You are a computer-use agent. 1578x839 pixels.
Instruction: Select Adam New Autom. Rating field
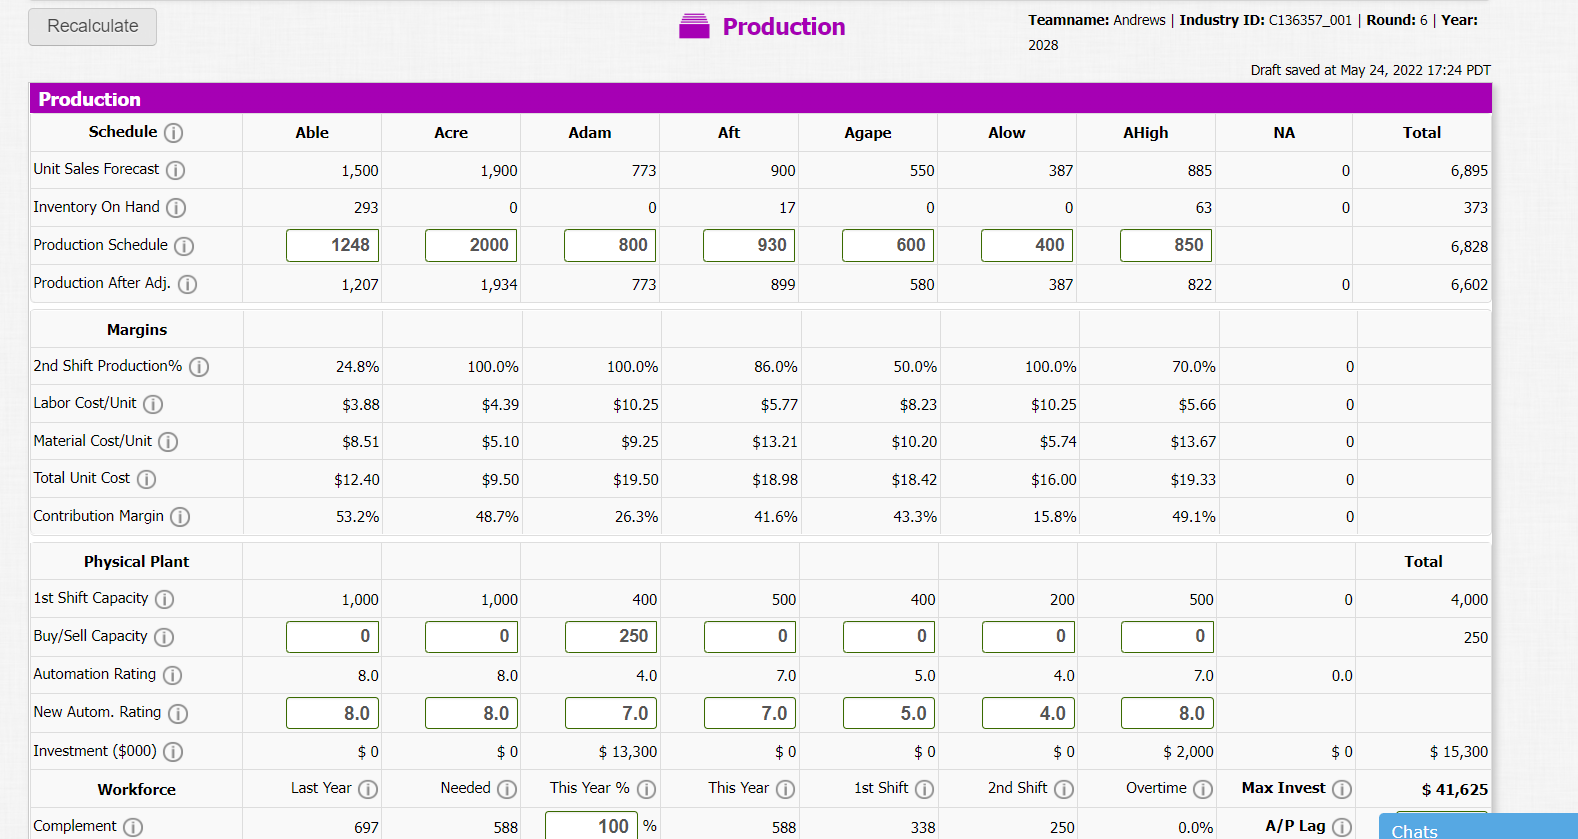tap(611, 713)
